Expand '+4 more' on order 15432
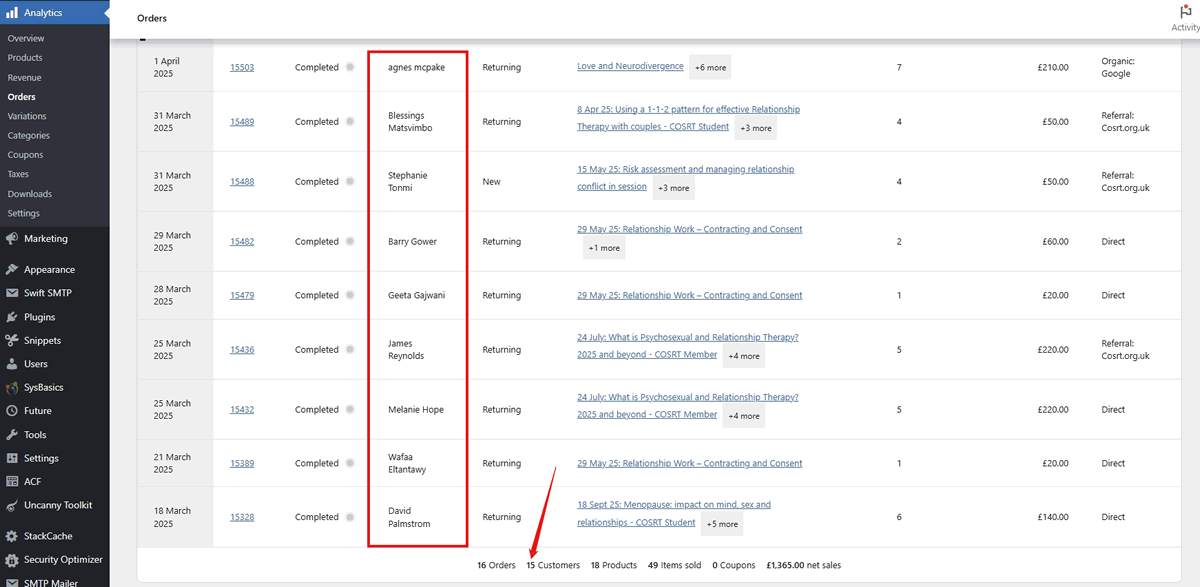This screenshot has width=1200, height=587. coord(743,416)
